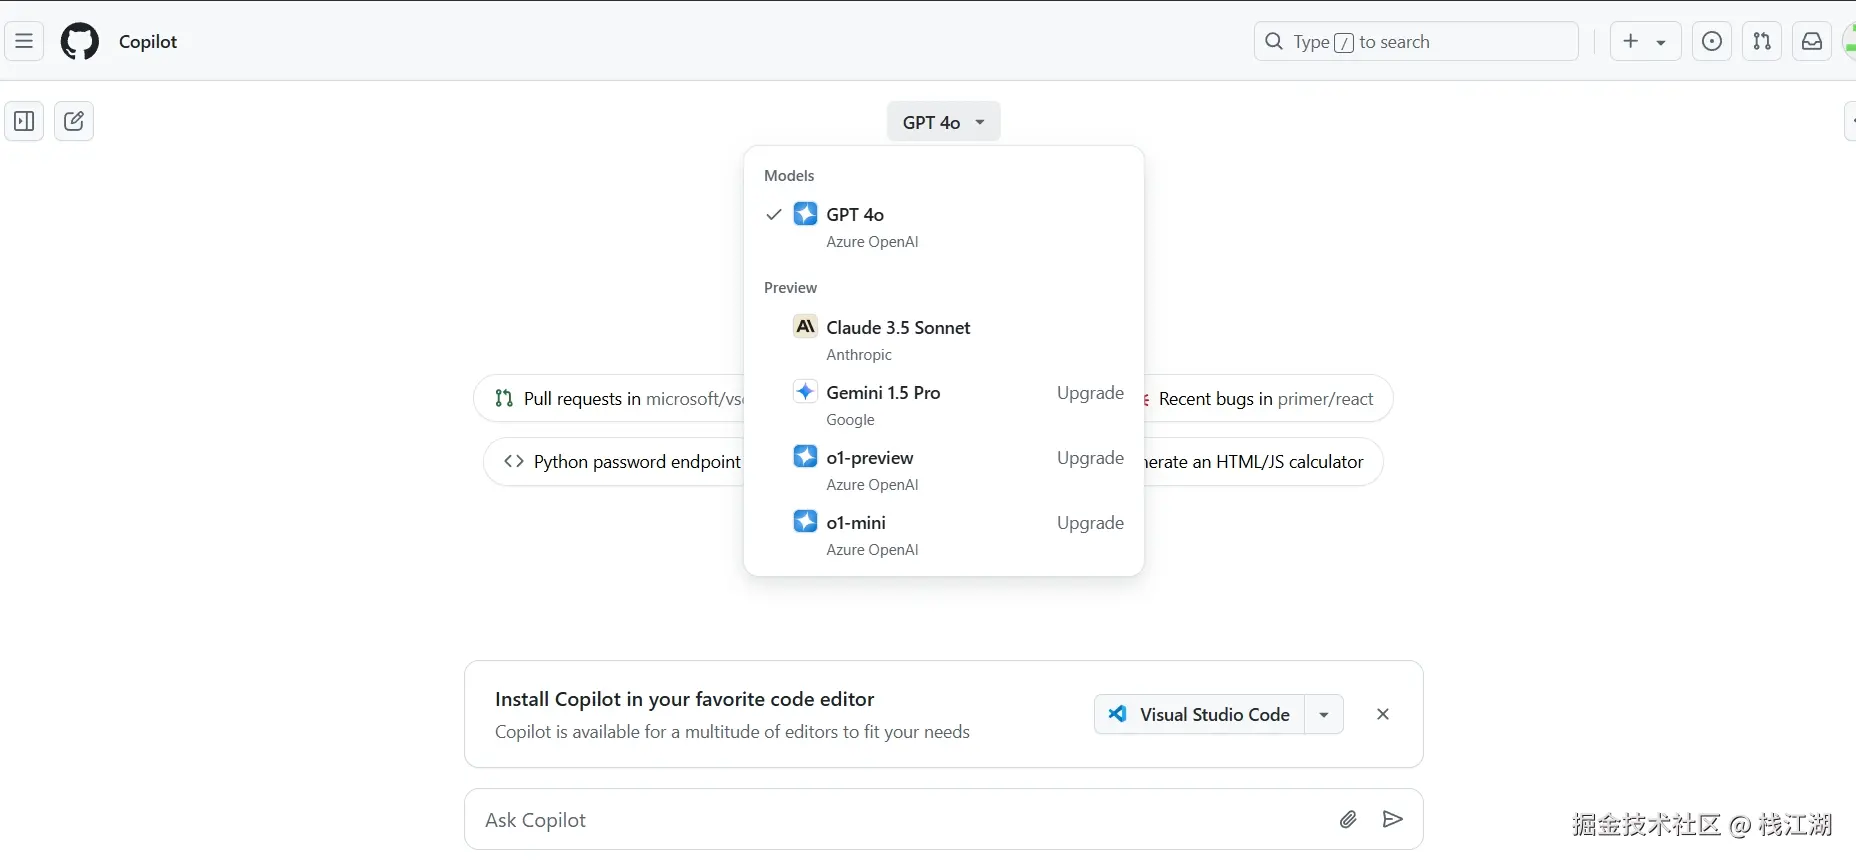Click the Visual Studio Code button
Viewport: 1856px width, 862px height.
(1199, 714)
